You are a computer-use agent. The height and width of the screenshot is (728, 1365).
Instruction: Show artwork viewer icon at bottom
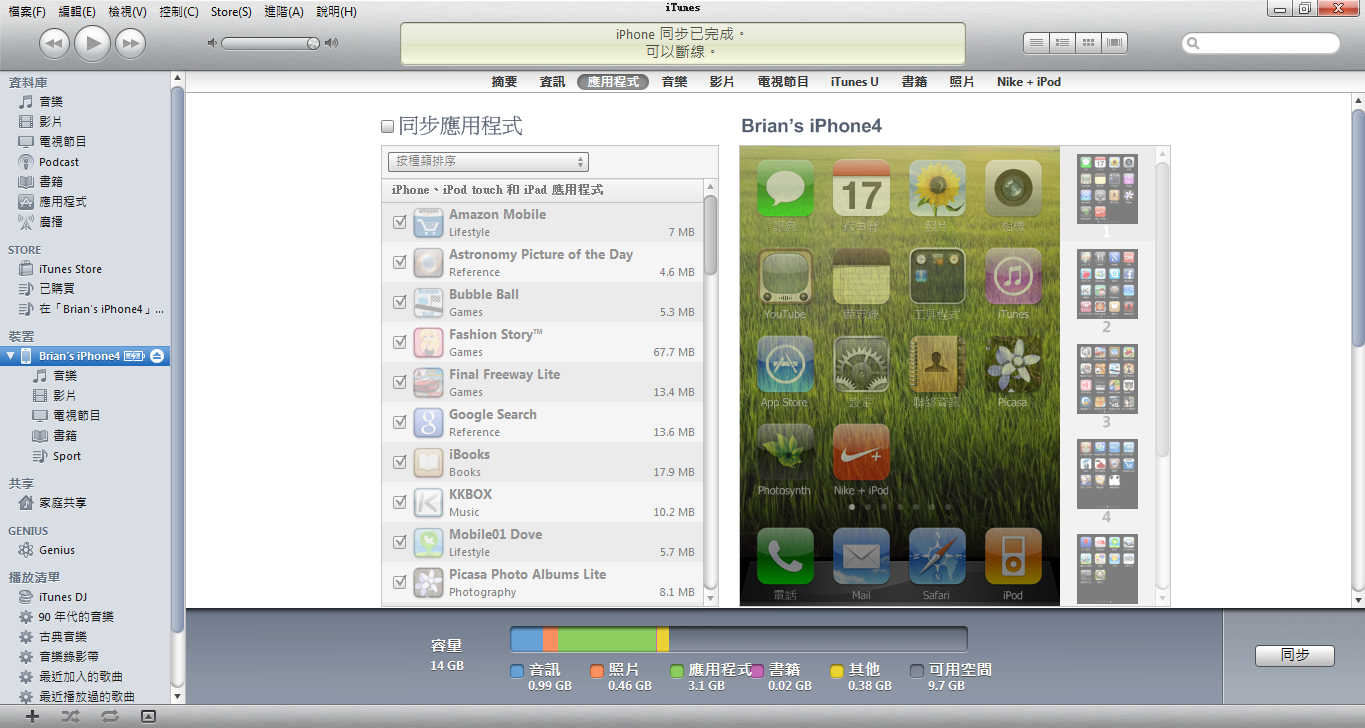tap(148, 716)
